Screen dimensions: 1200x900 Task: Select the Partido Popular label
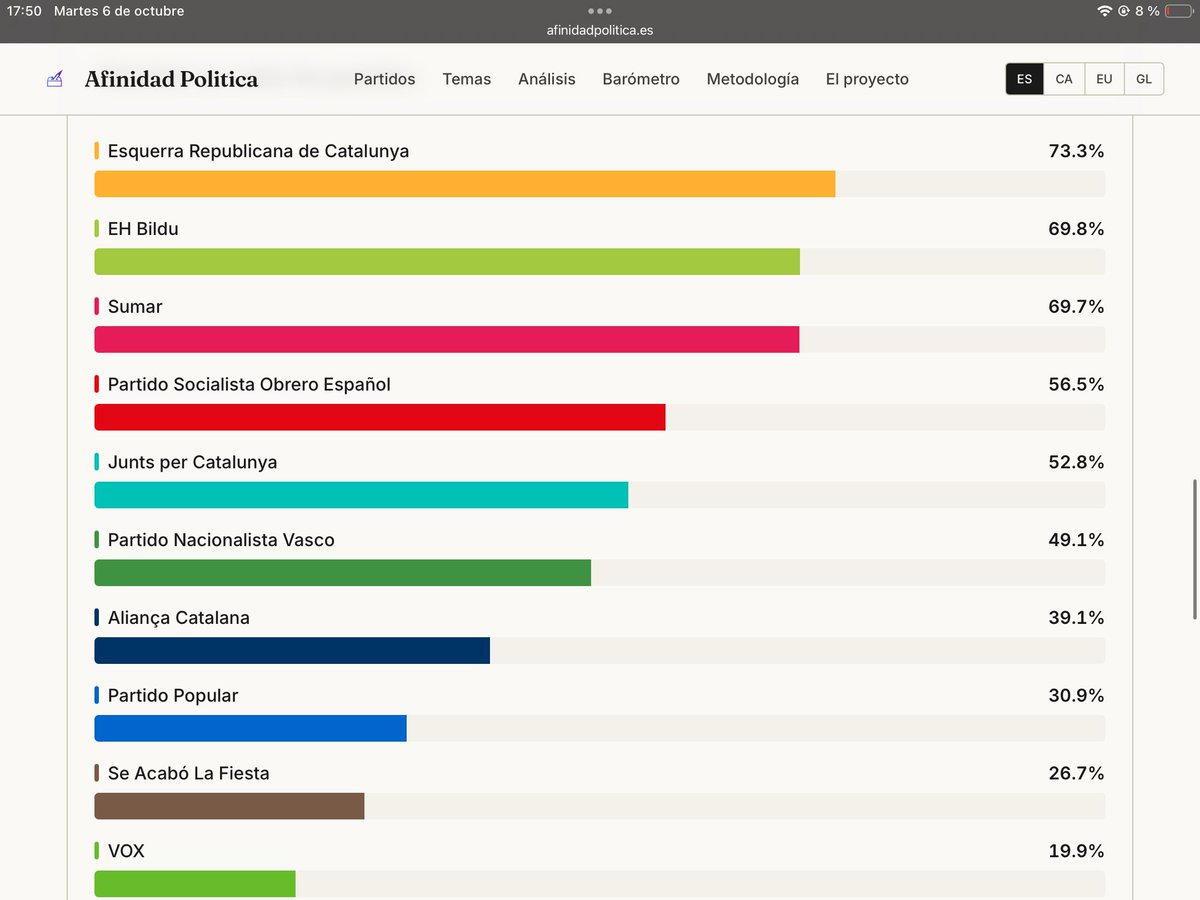tap(173, 696)
